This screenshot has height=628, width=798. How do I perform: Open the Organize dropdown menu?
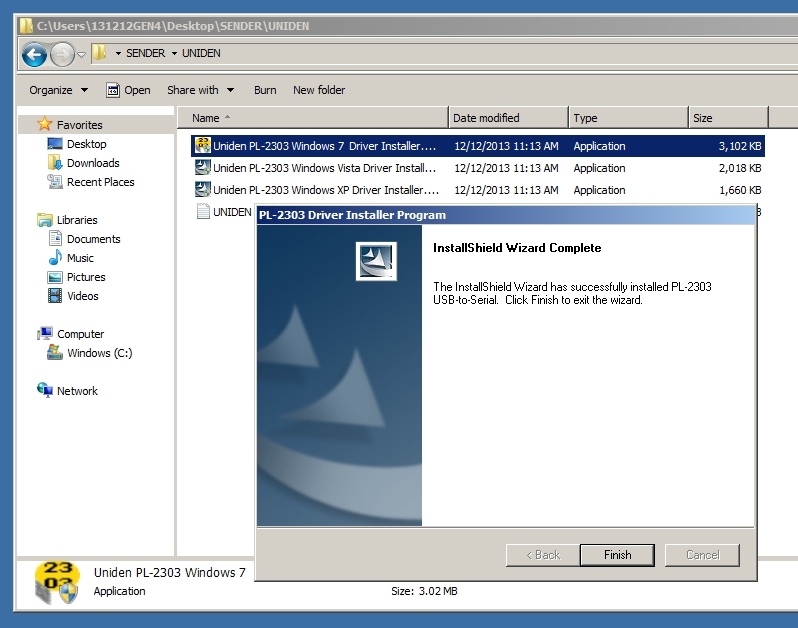[58, 90]
